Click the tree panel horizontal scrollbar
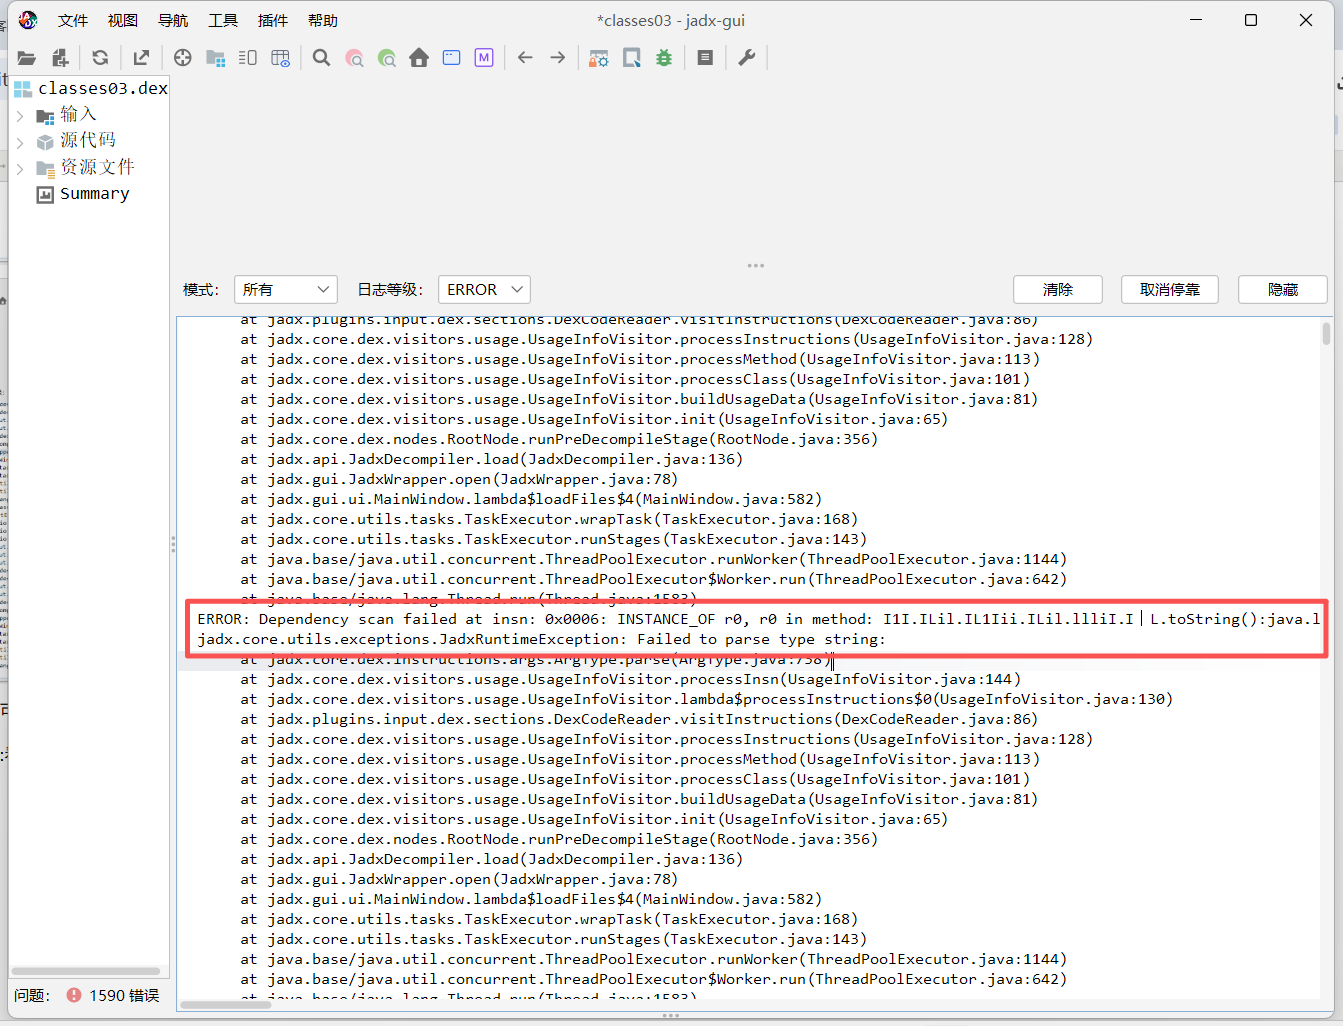Image resolution: width=1343 pixels, height=1026 pixels. coord(86,971)
